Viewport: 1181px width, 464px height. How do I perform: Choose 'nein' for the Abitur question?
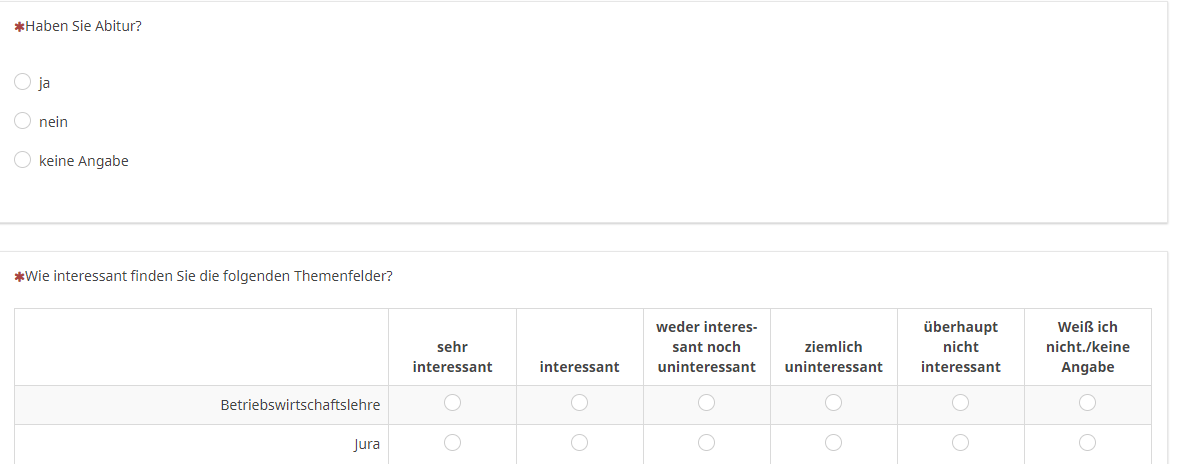click(22, 121)
